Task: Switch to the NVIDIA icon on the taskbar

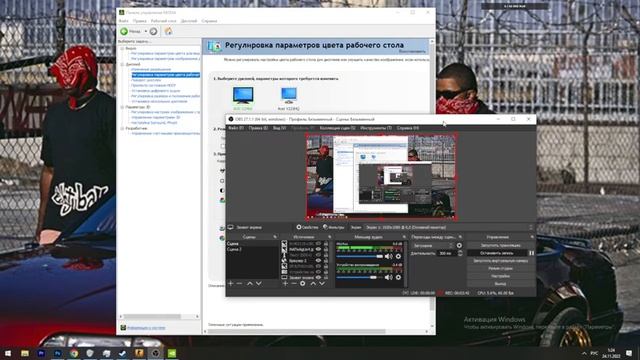Action: pyautogui.click(x=172, y=353)
